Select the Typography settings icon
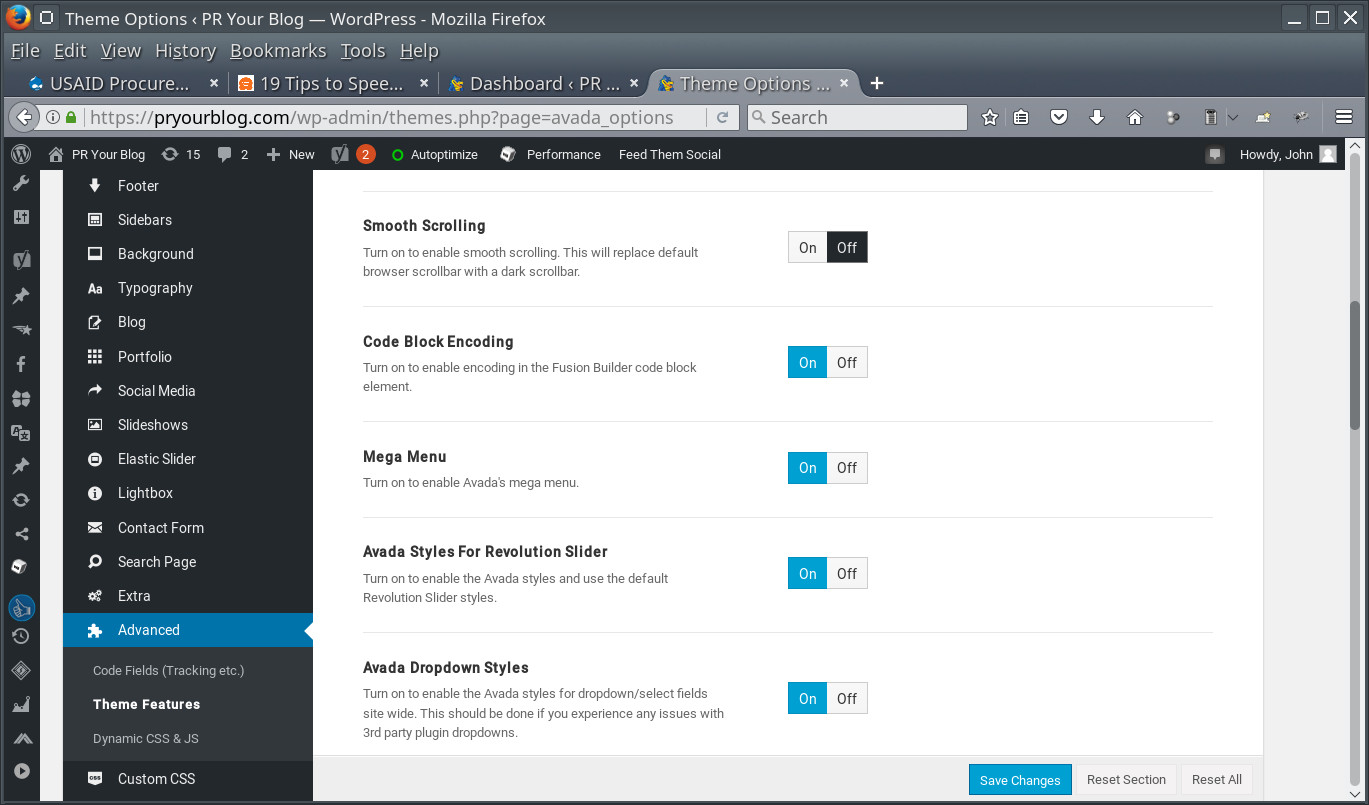 tap(93, 288)
